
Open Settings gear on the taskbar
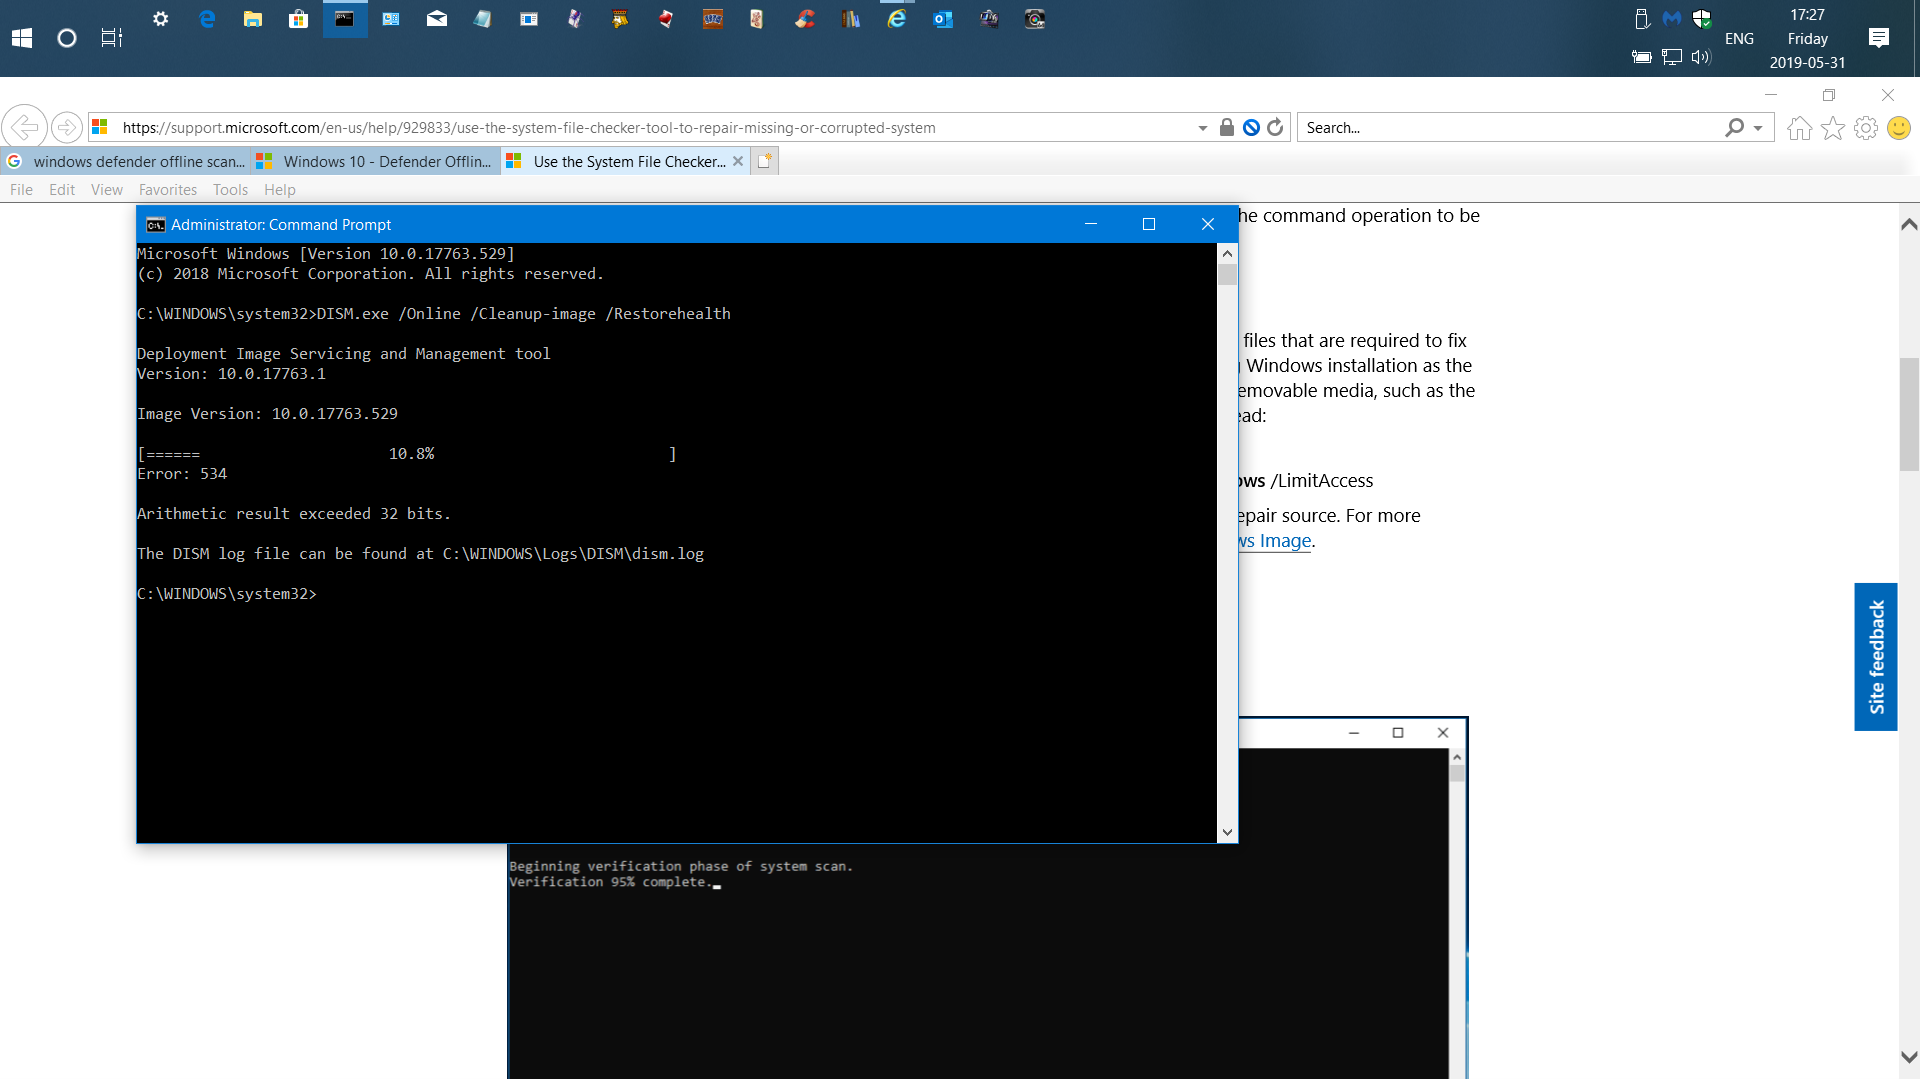click(x=160, y=19)
